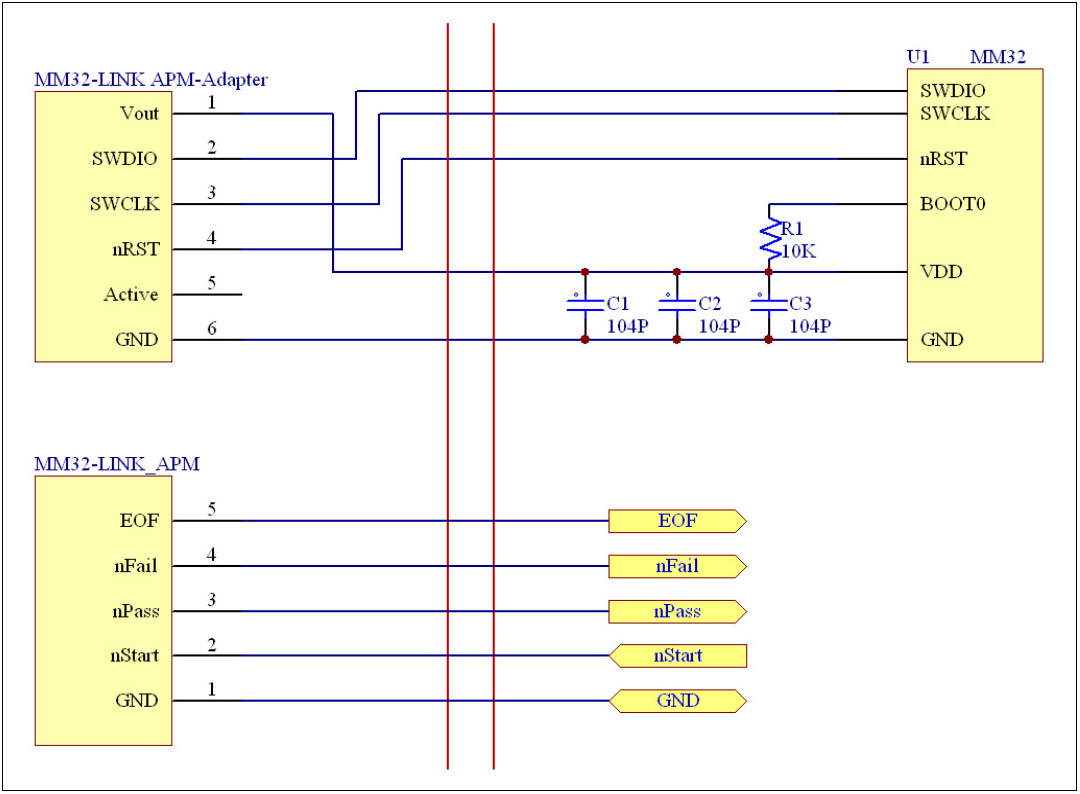Click GND pin on APM-Adapter
Viewport: 1080px width, 794px height.
(136, 339)
